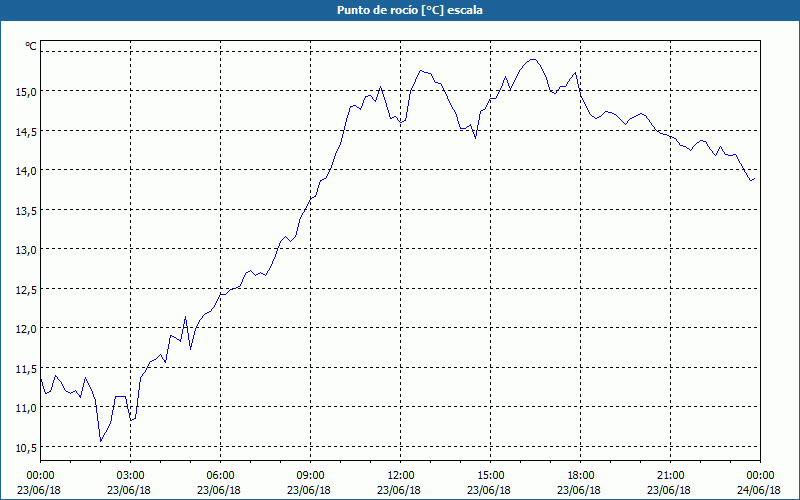
Task: Click the 00:00 label above 24/06/18
Action: (760, 476)
